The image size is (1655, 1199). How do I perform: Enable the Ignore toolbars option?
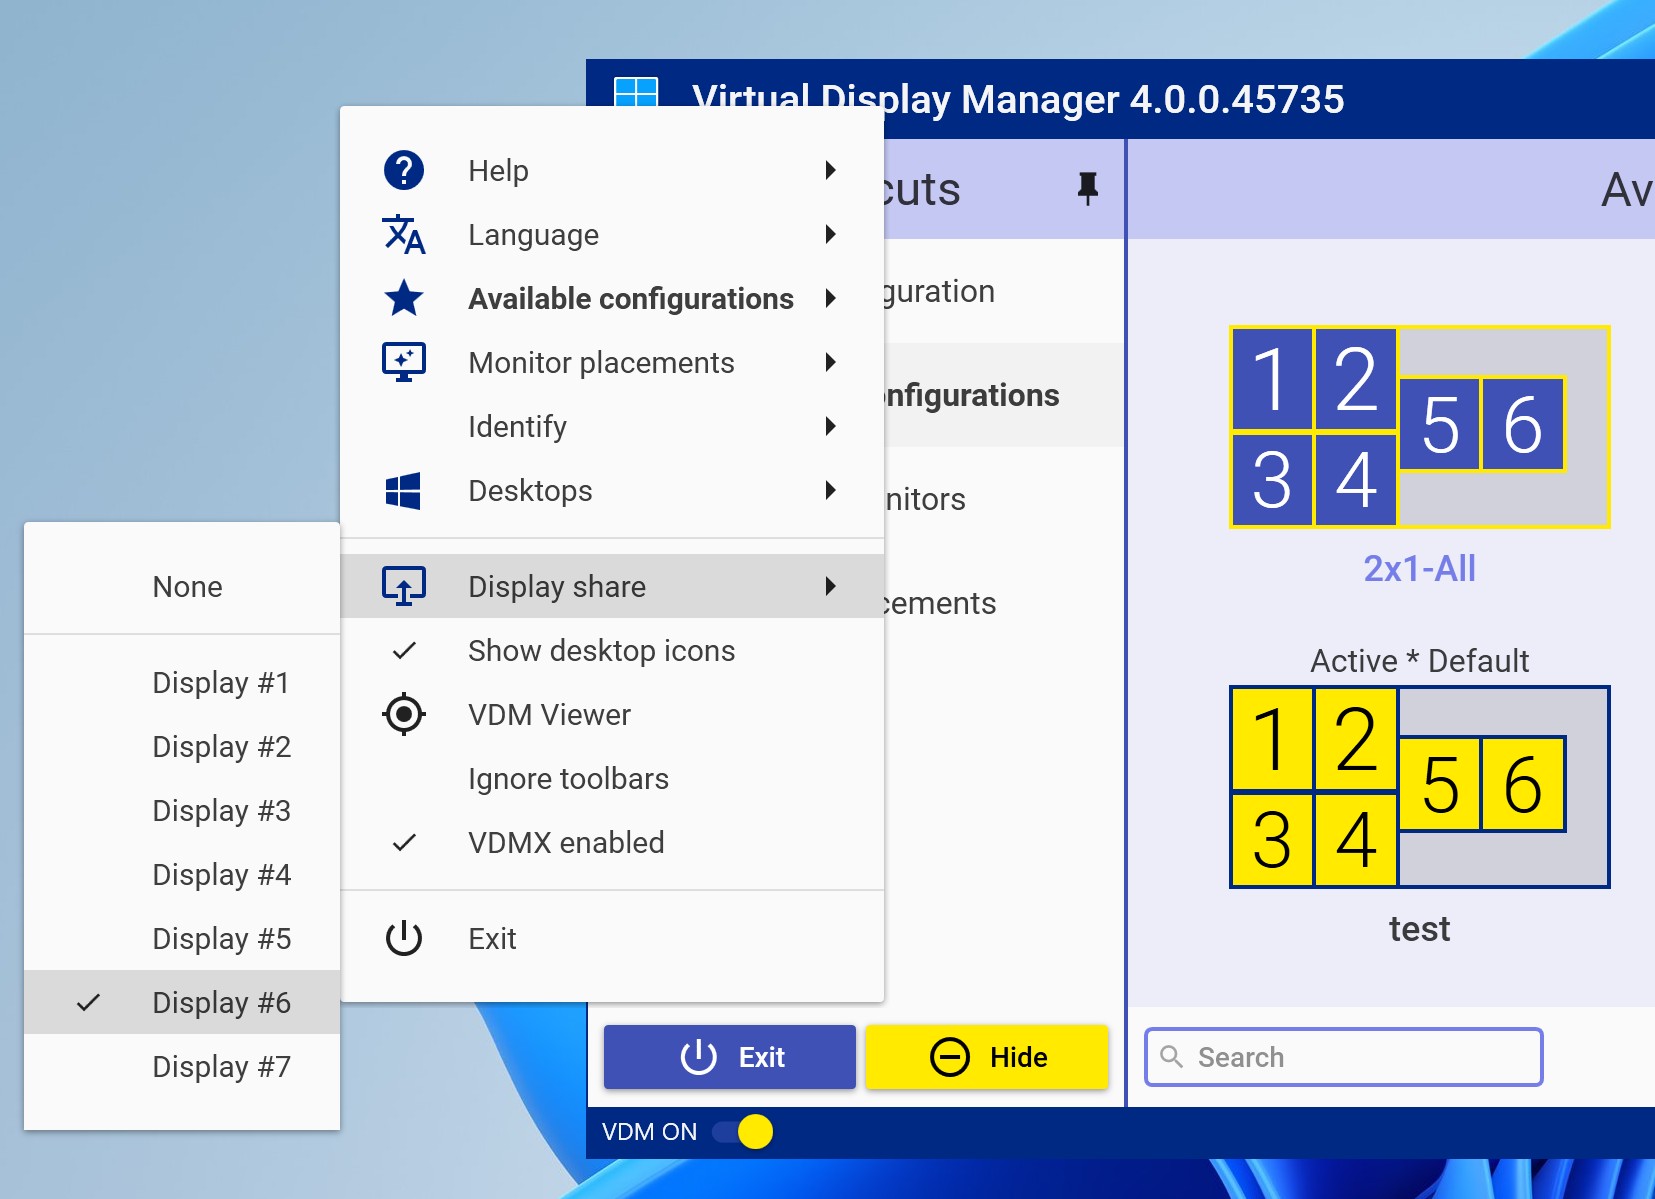(x=612, y=778)
